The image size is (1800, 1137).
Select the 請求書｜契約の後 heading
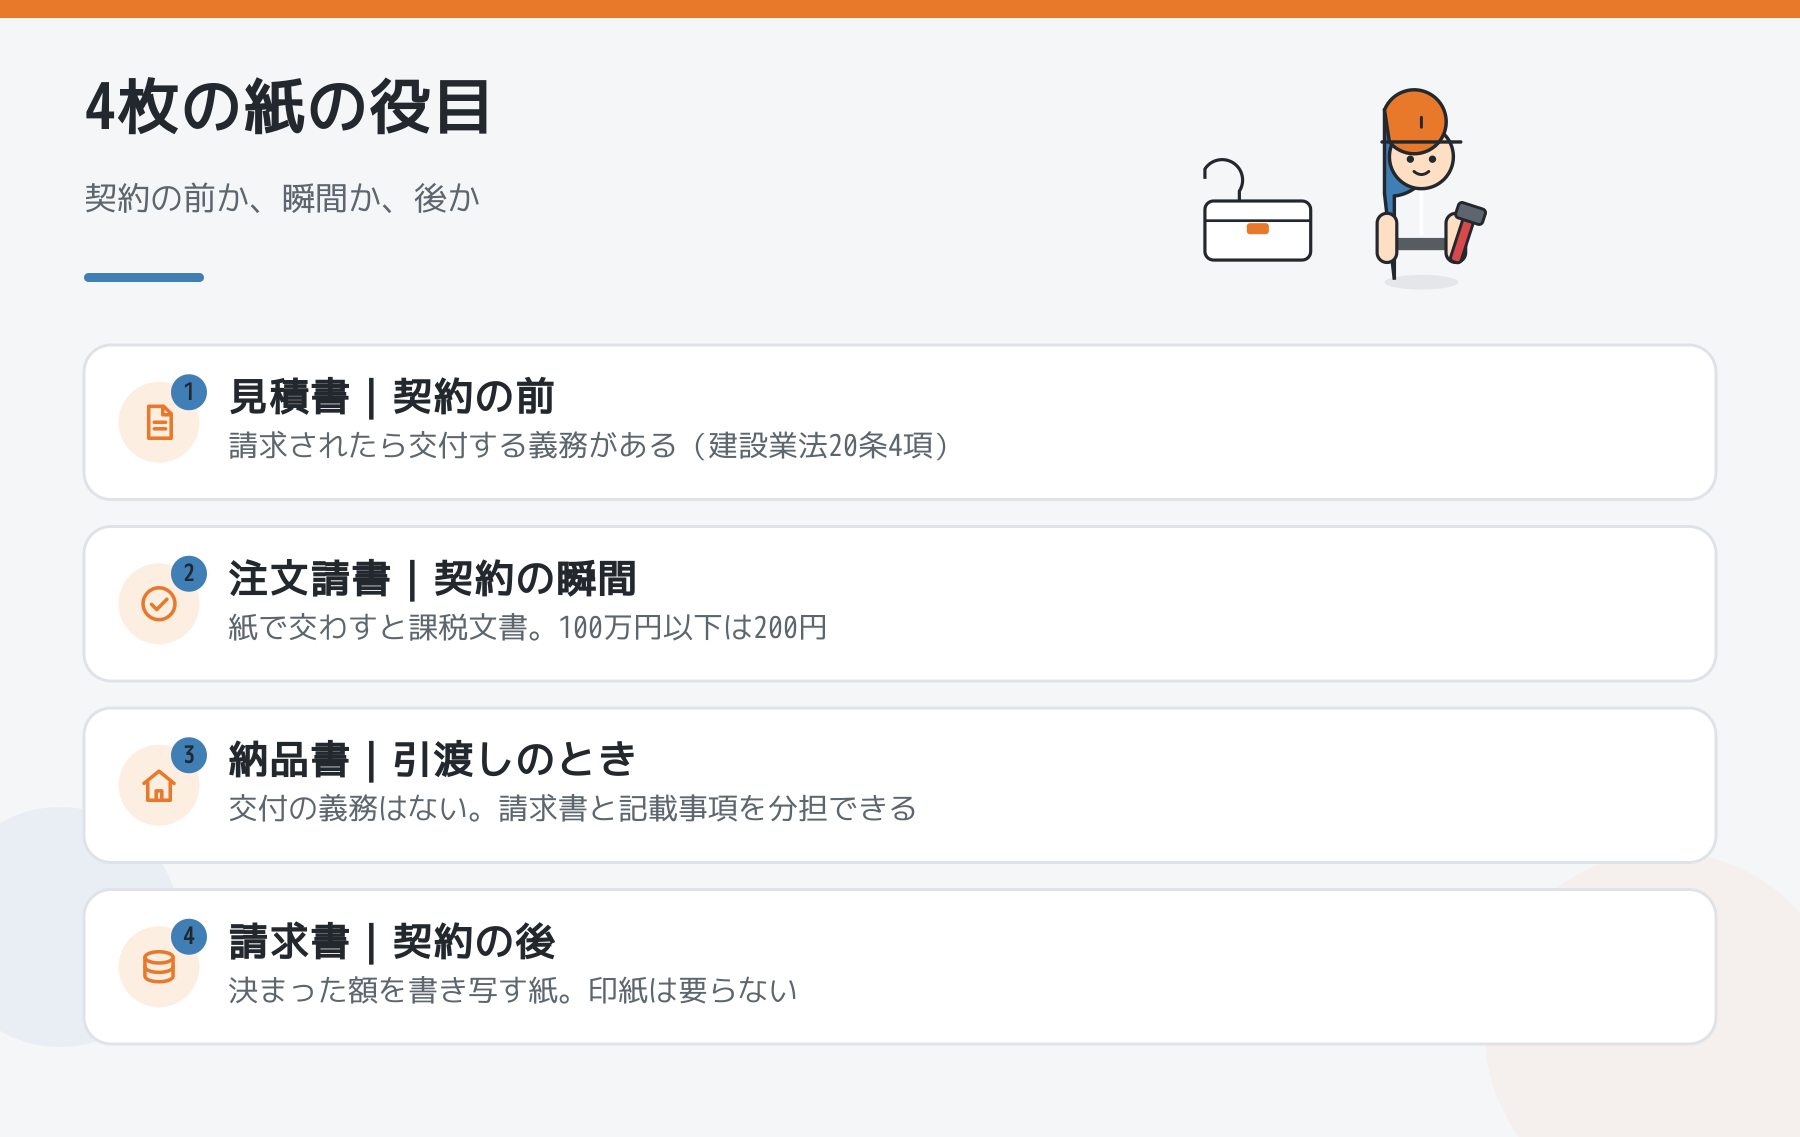click(391, 942)
